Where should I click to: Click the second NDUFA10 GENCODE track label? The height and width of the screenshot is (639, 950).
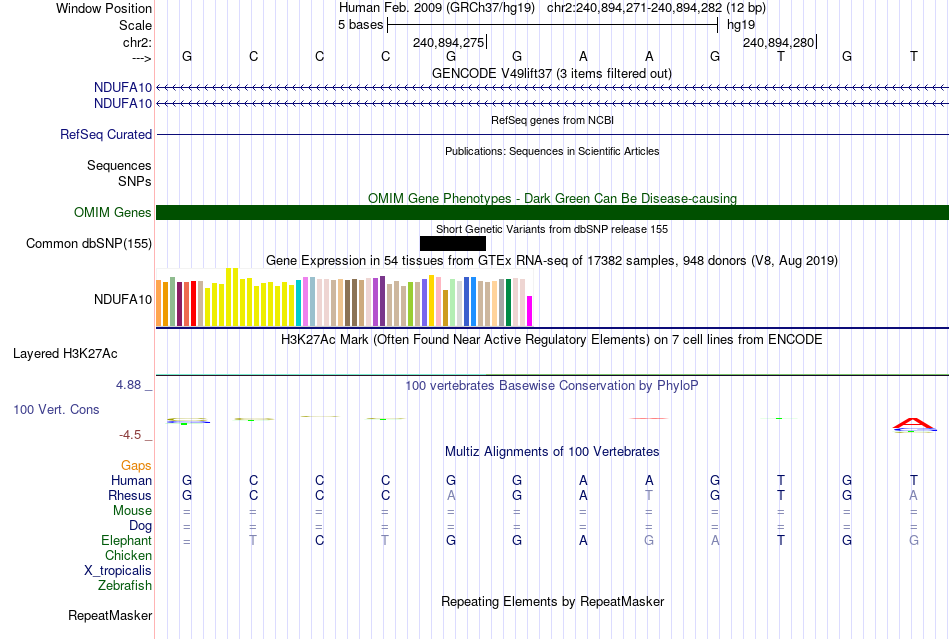coord(122,104)
